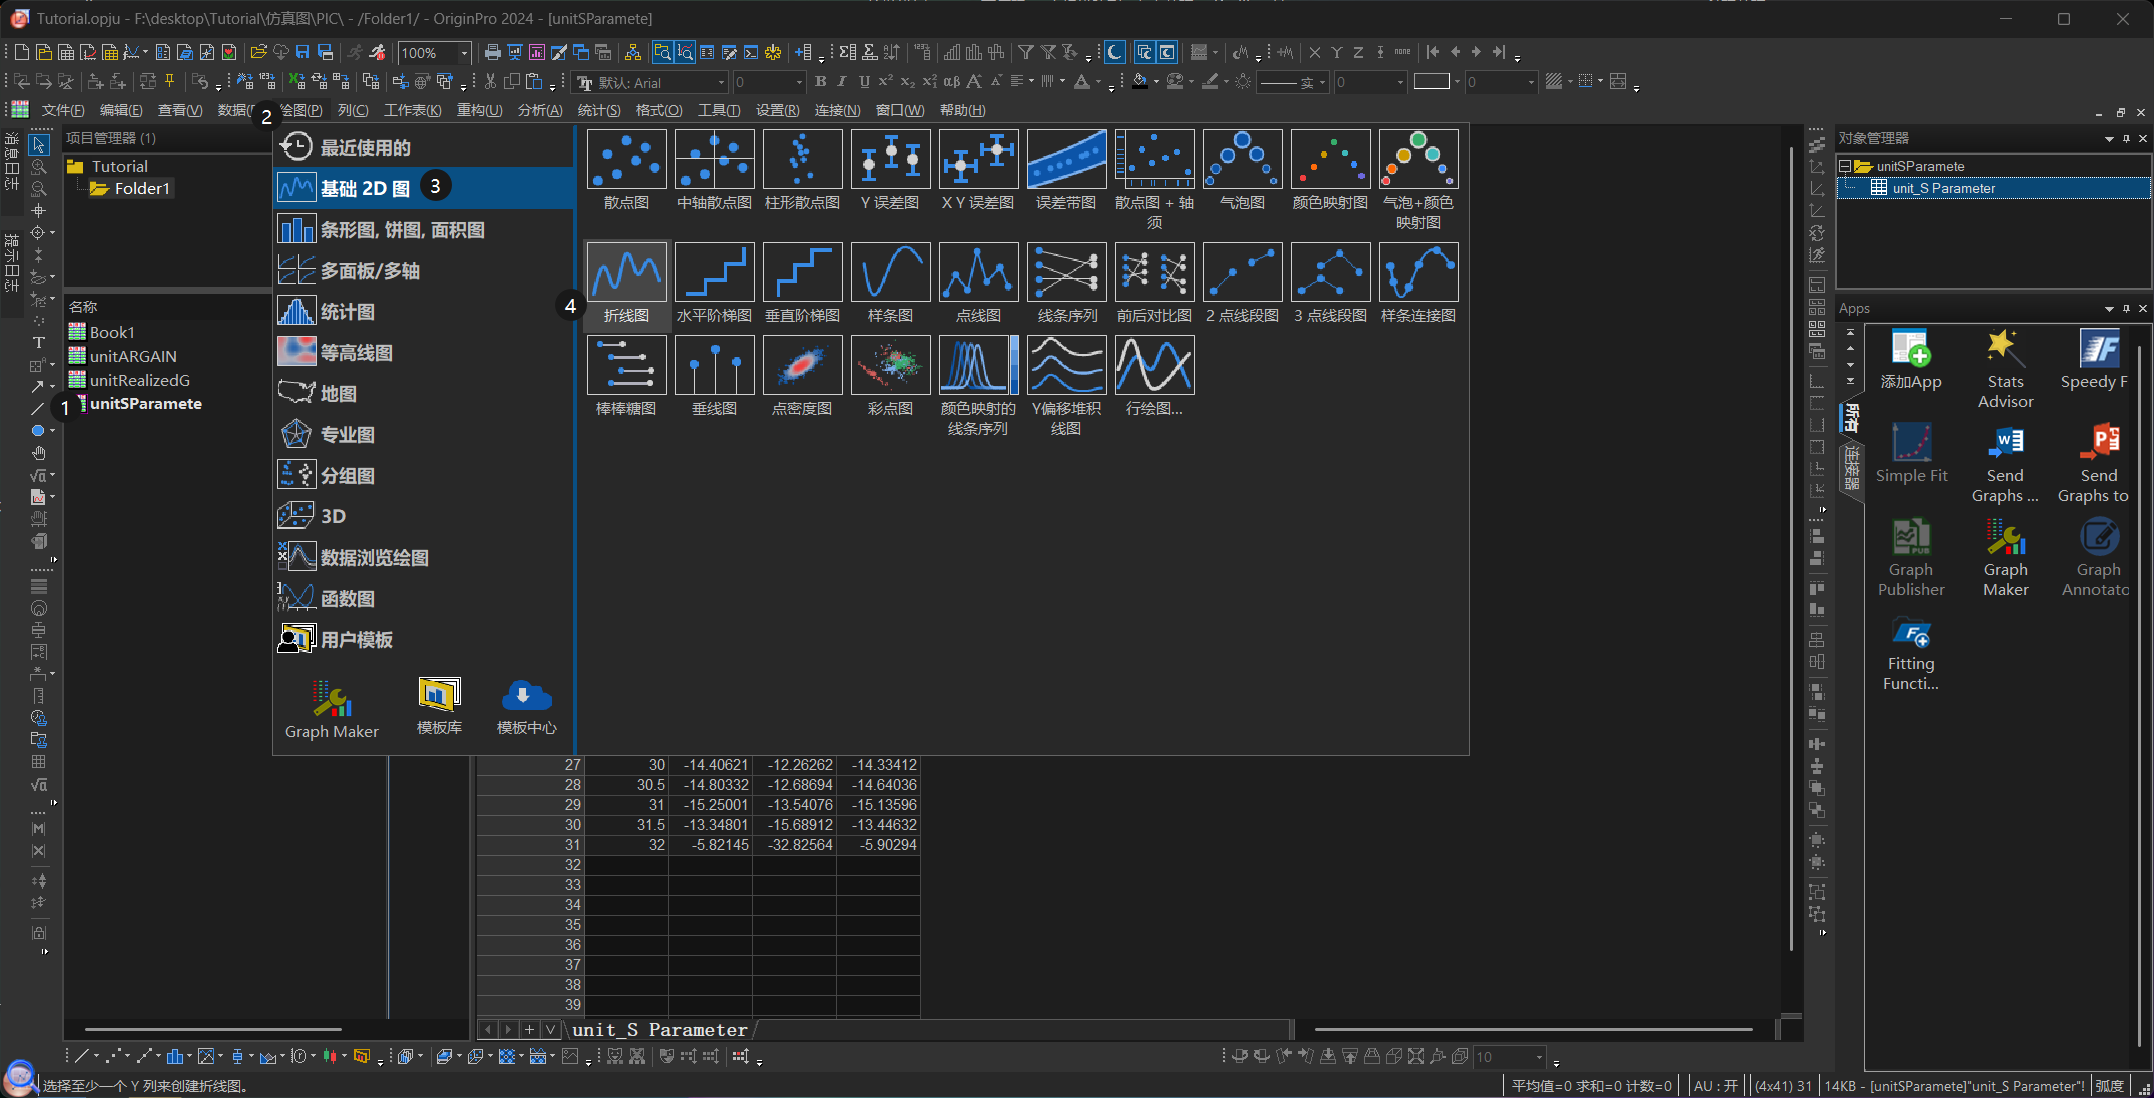Select the 样条图 spline plot icon
The image size is (2154, 1098).
point(890,272)
